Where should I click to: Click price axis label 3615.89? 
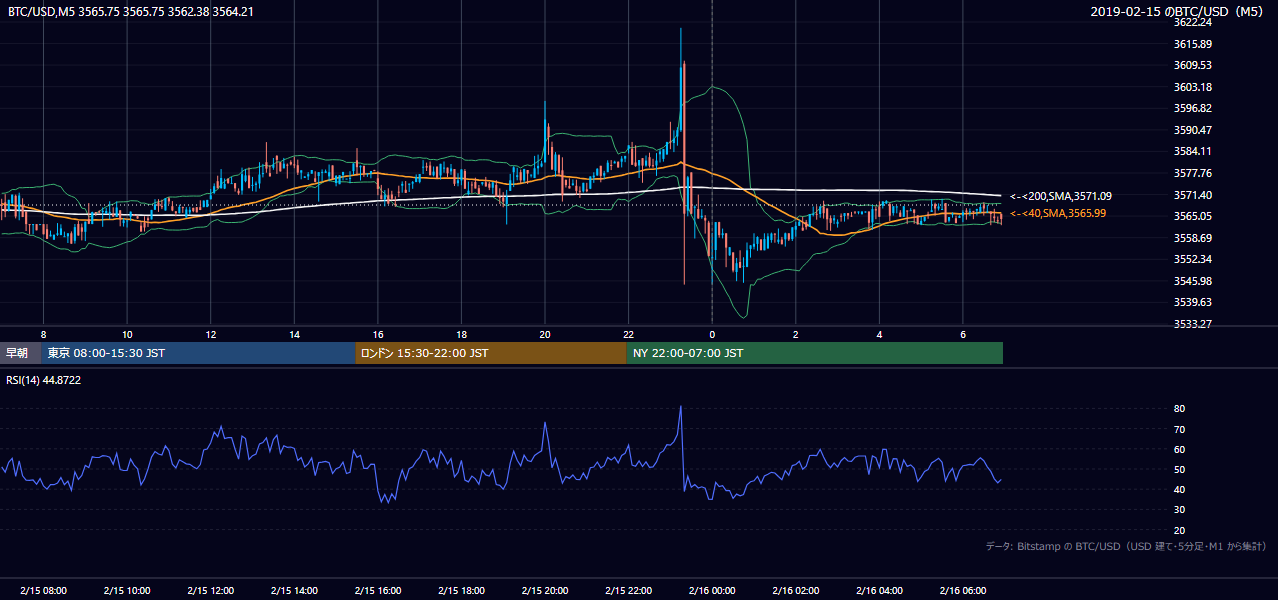coord(1193,44)
